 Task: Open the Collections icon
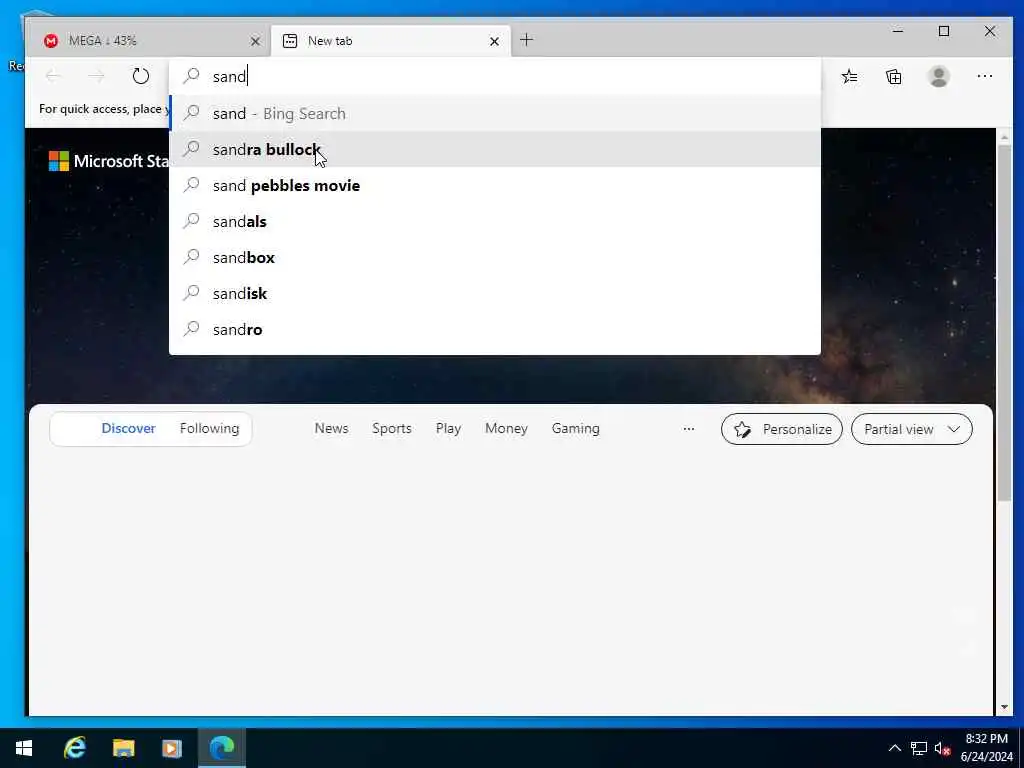[x=893, y=76]
